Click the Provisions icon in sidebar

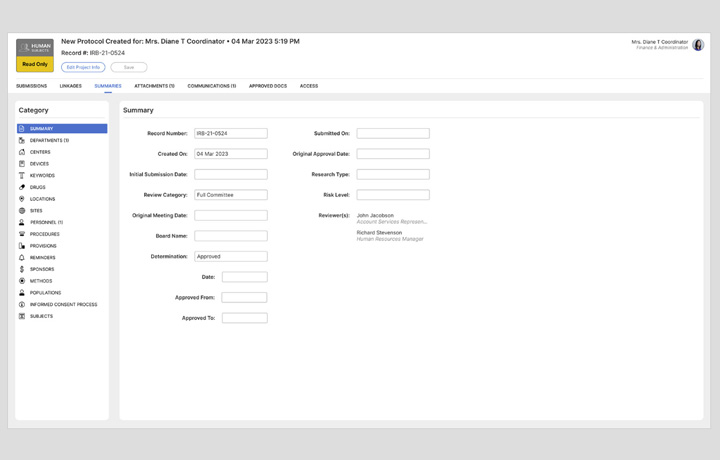tap(22, 246)
